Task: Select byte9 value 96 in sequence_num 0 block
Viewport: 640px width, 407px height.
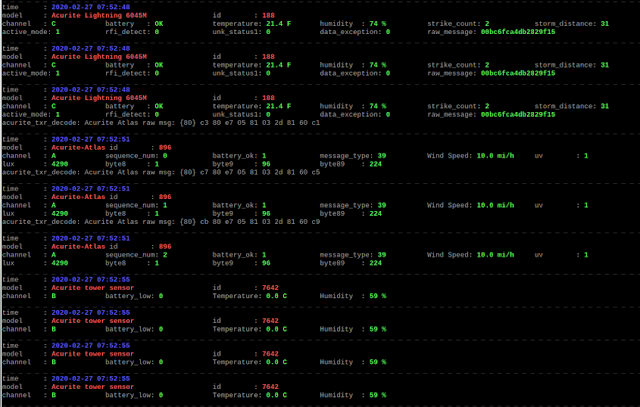Action: click(266, 164)
